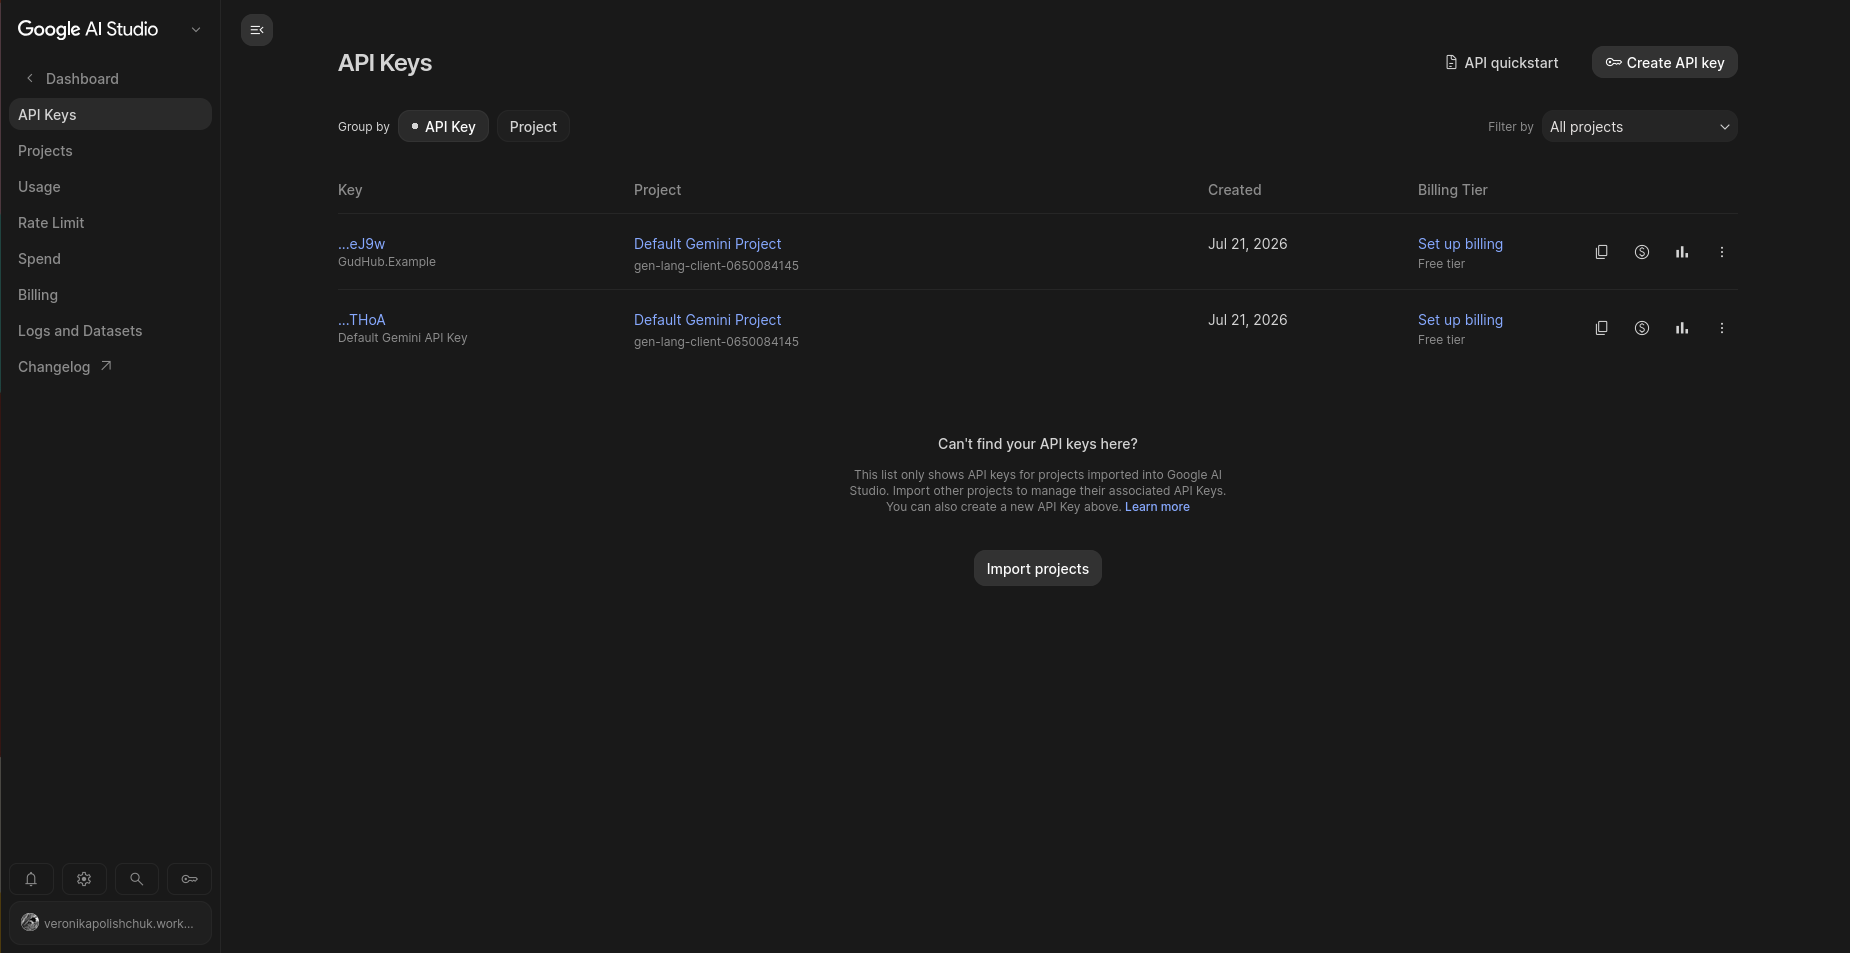Click the key icon in the bottom sidebar
The height and width of the screenshot is (953, 1850).
tap(189, 879)
